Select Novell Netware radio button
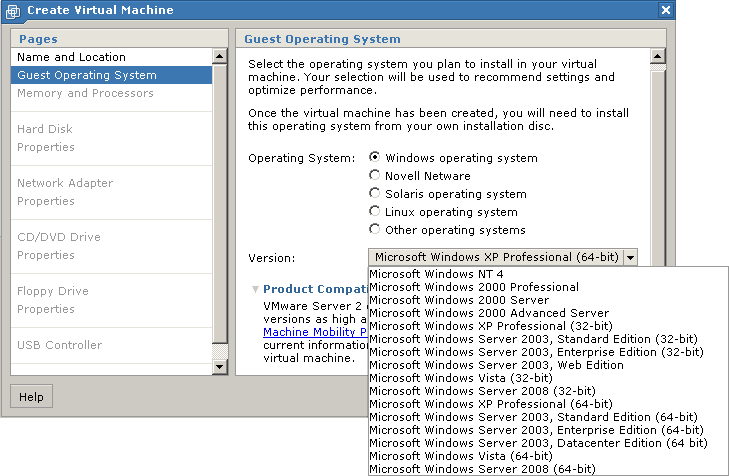The height and width of the screenshot is (476, 729). (x=374, y=175)
